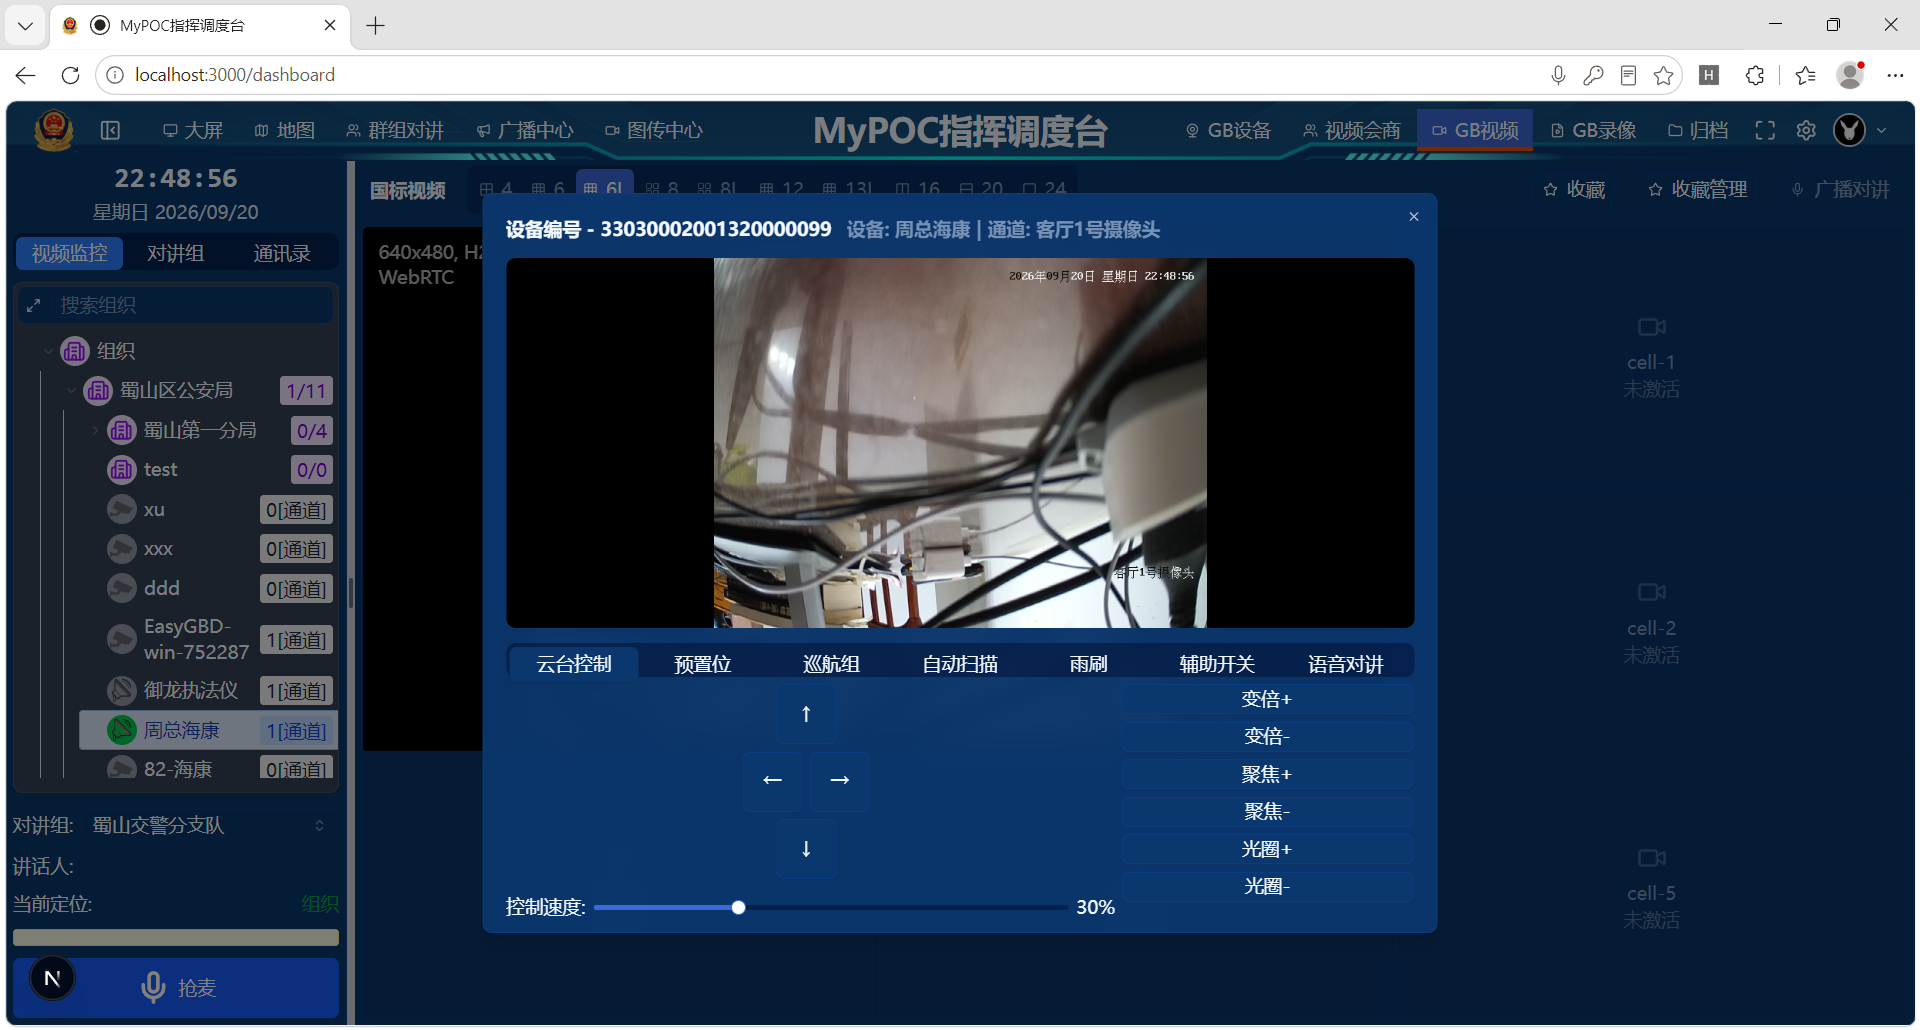Click the 收藏 star button
The height and width of the screenshot is (1030, 1920).
[1574, 189]
